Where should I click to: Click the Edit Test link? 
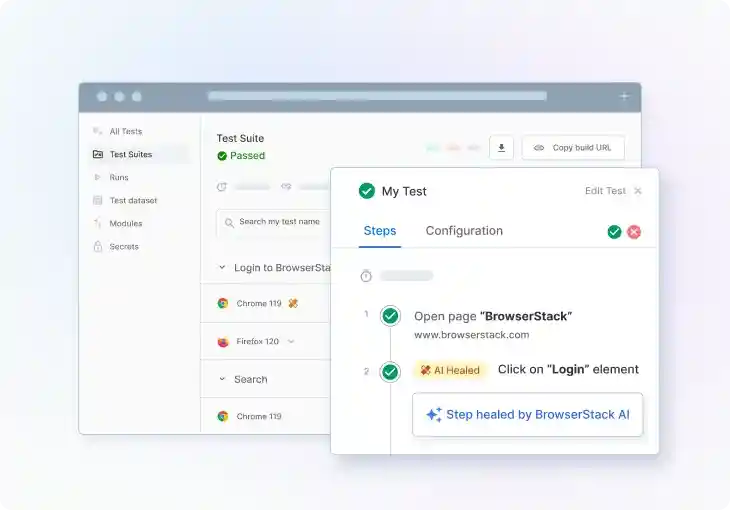point(605,191)
